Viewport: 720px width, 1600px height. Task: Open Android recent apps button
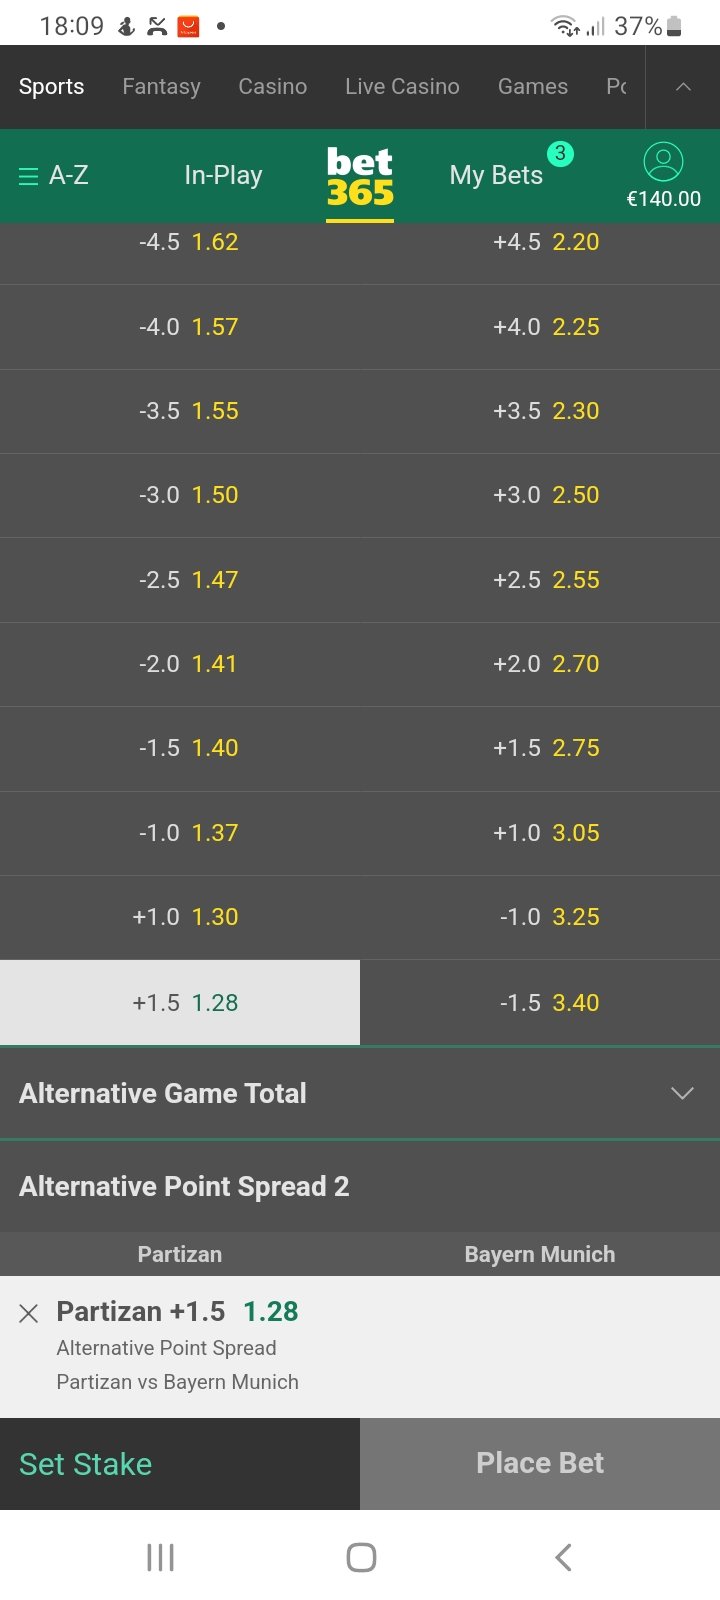pos(160,1557)
